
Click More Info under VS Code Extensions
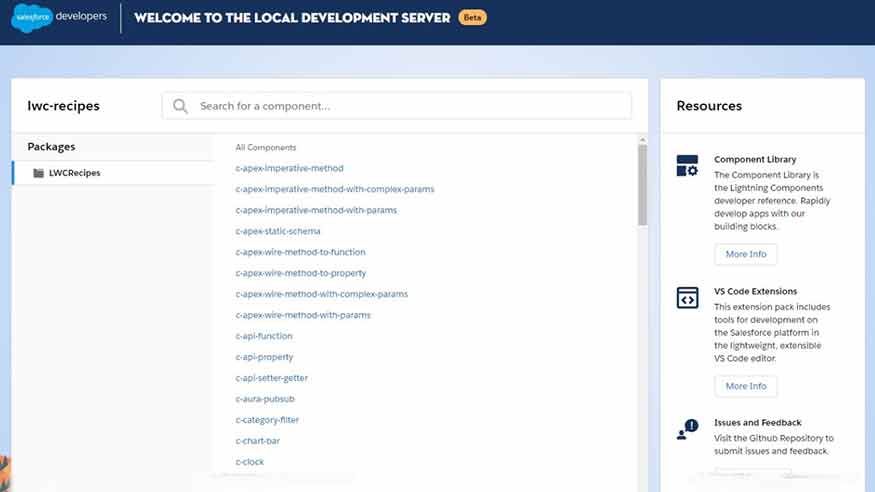point(746,386)
